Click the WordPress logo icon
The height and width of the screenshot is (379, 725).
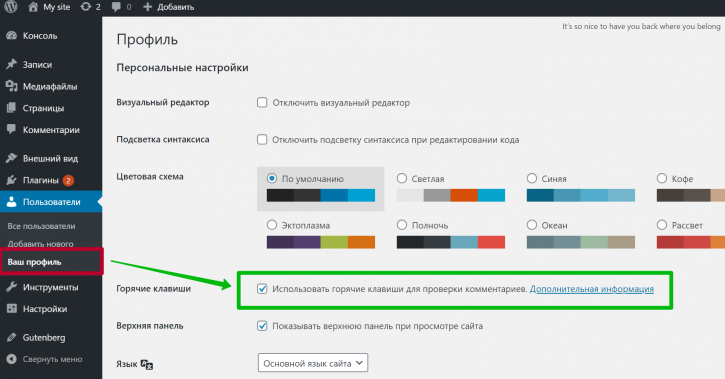click(x=10, y=6)
